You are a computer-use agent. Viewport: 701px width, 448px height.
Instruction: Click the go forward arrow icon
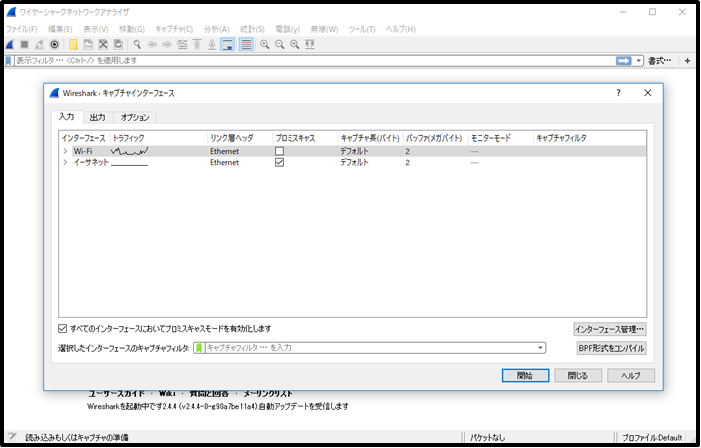[167, 44]
